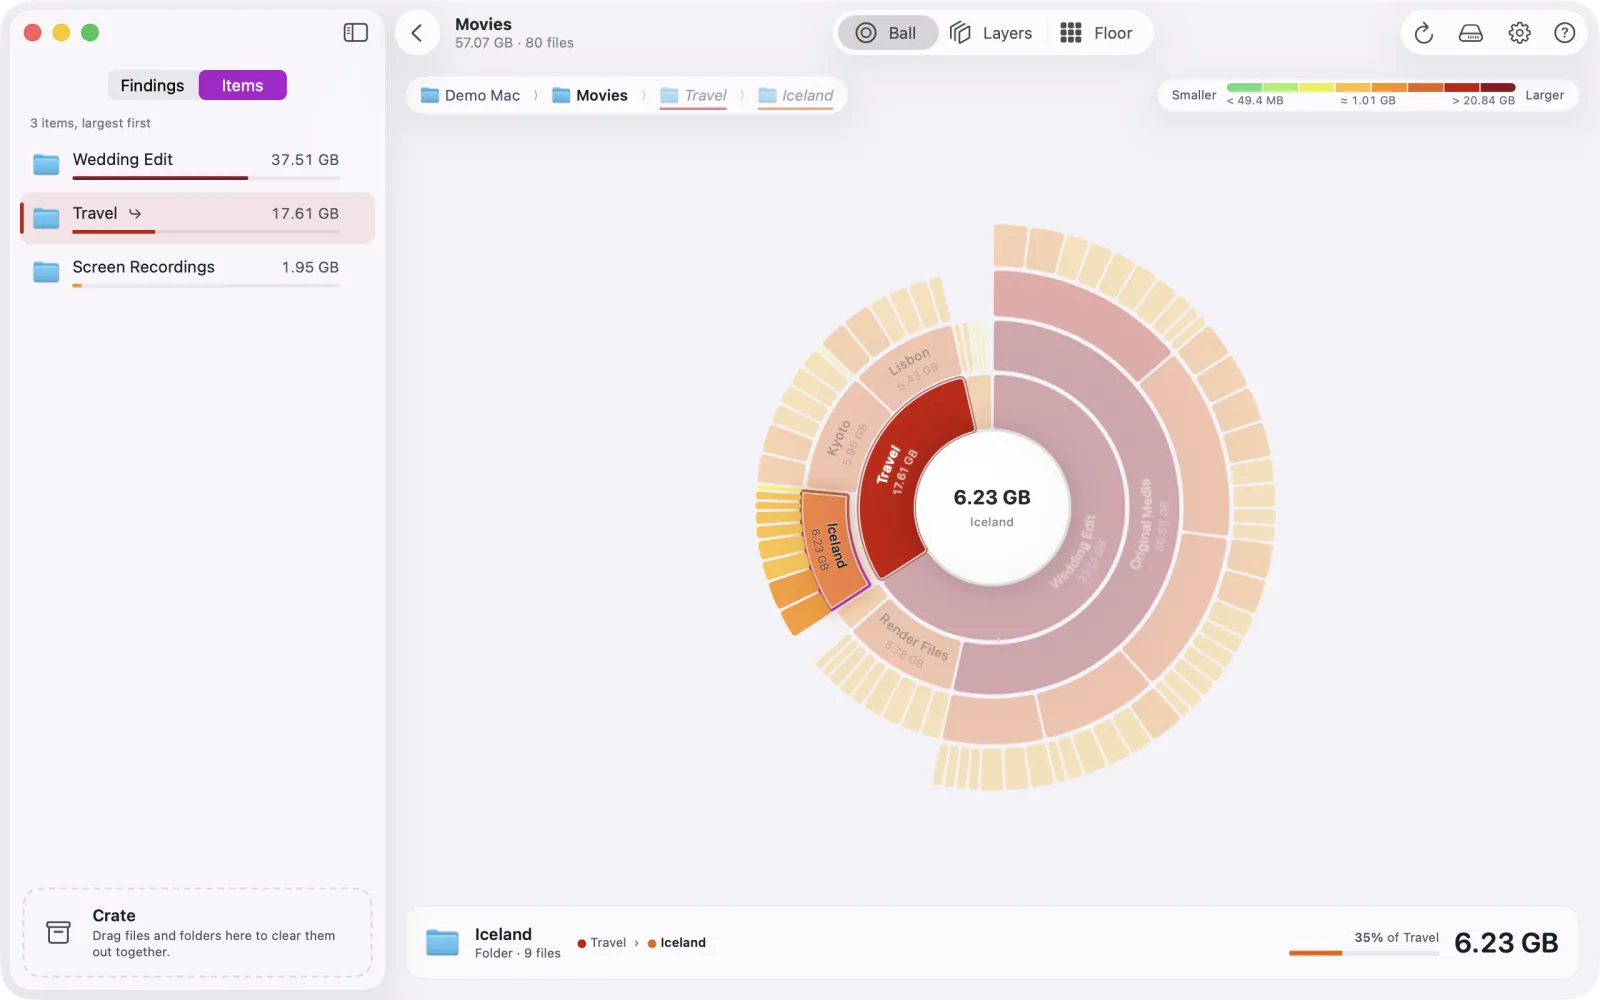
Task: Click the Screen Recordings folder icon
Action: pyautogui.click(x=46, y=271)
